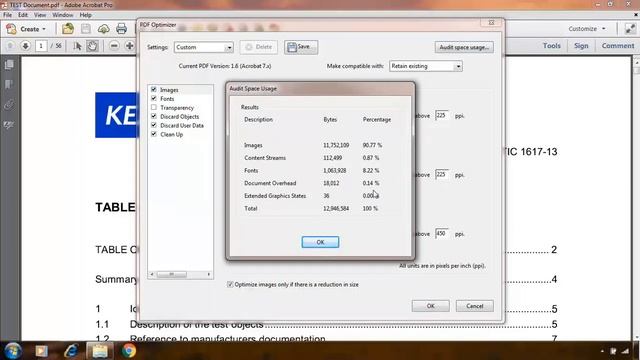Click the Save settings button
Screen dimensions: 640x360
click(301, 47)
